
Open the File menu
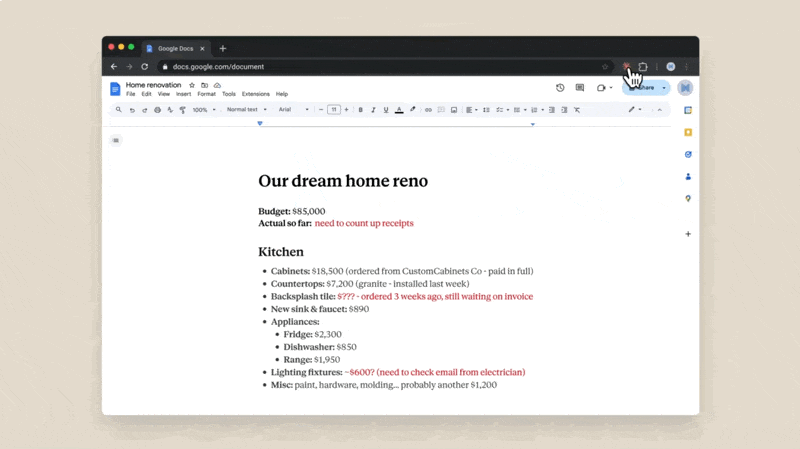pyautogui.click(x=131, y=94)
